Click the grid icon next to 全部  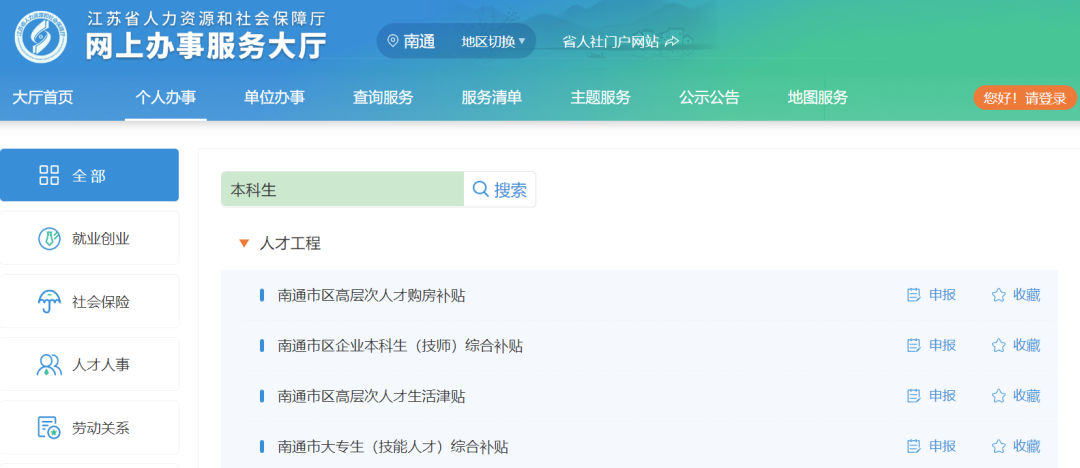click(x=49, y=175)
